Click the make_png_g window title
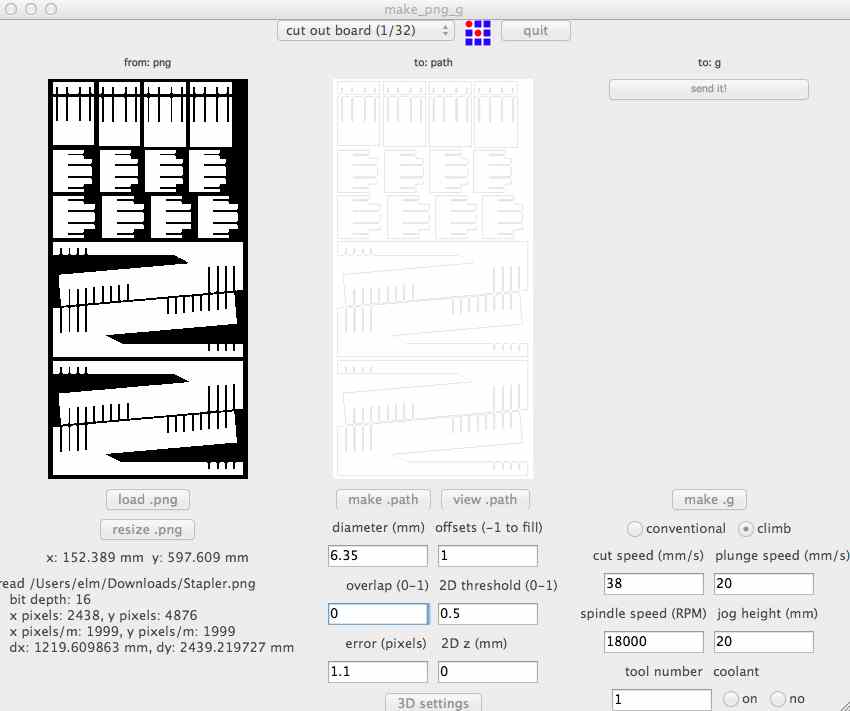The height and width of the screenshot is (711, 850). (423, 9)
